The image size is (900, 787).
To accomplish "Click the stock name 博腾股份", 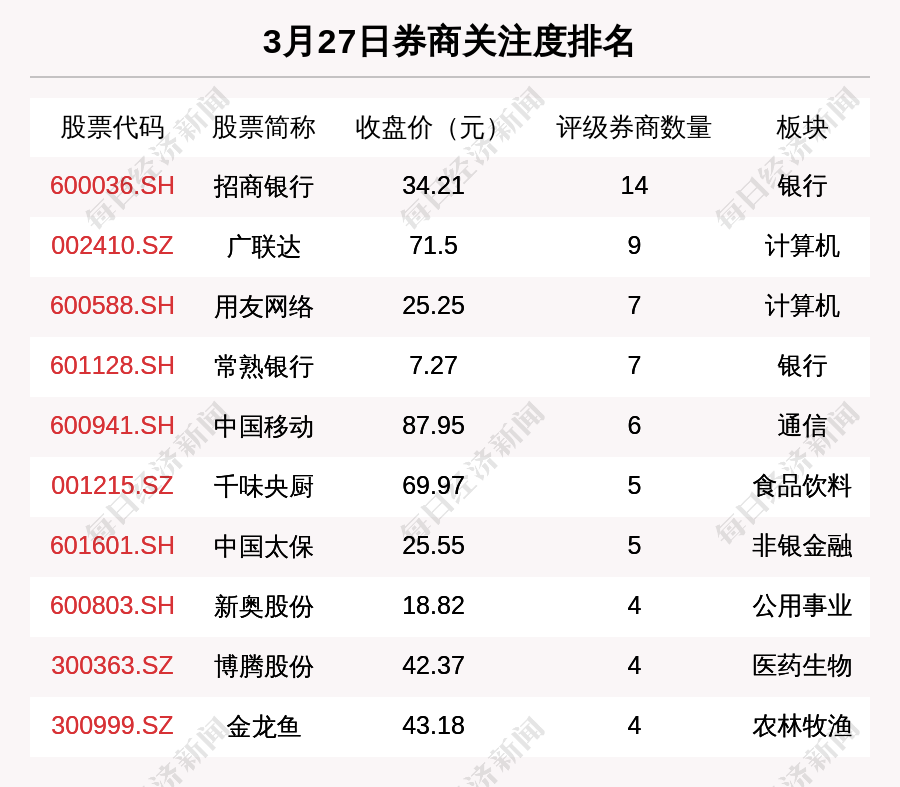I will (263, 666).
